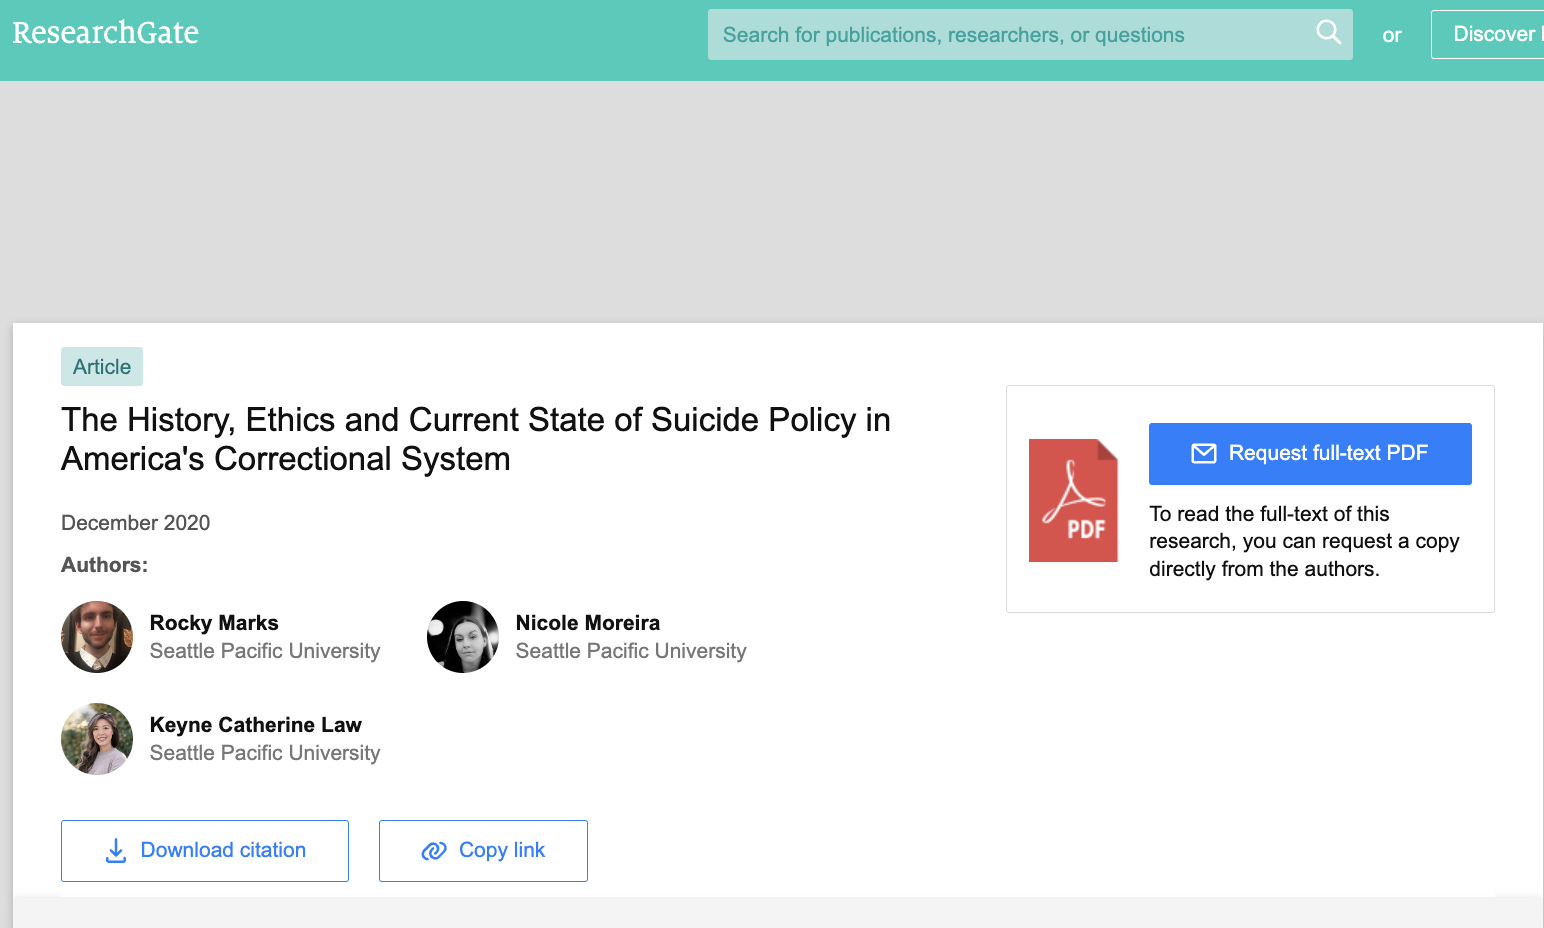
Task: Click the magnifying glass search icon
Action: 1328,32
